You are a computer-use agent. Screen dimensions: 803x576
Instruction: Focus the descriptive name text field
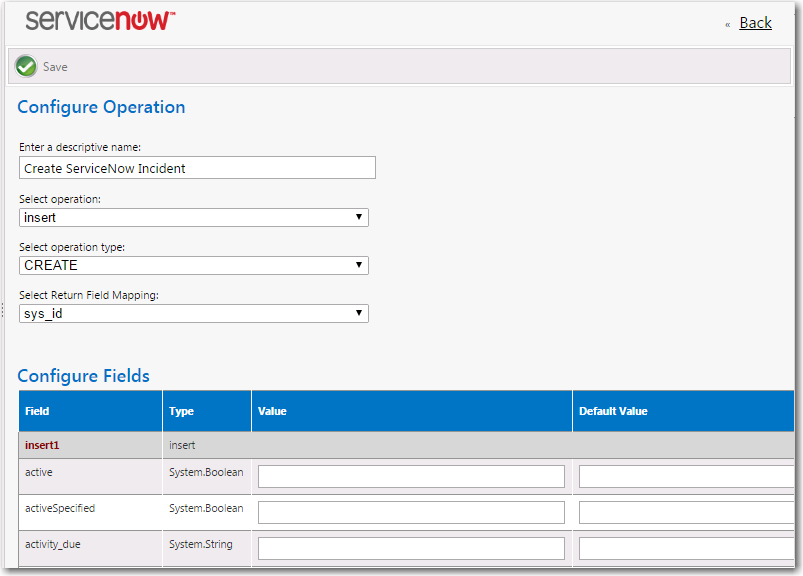tap(197, 168)
